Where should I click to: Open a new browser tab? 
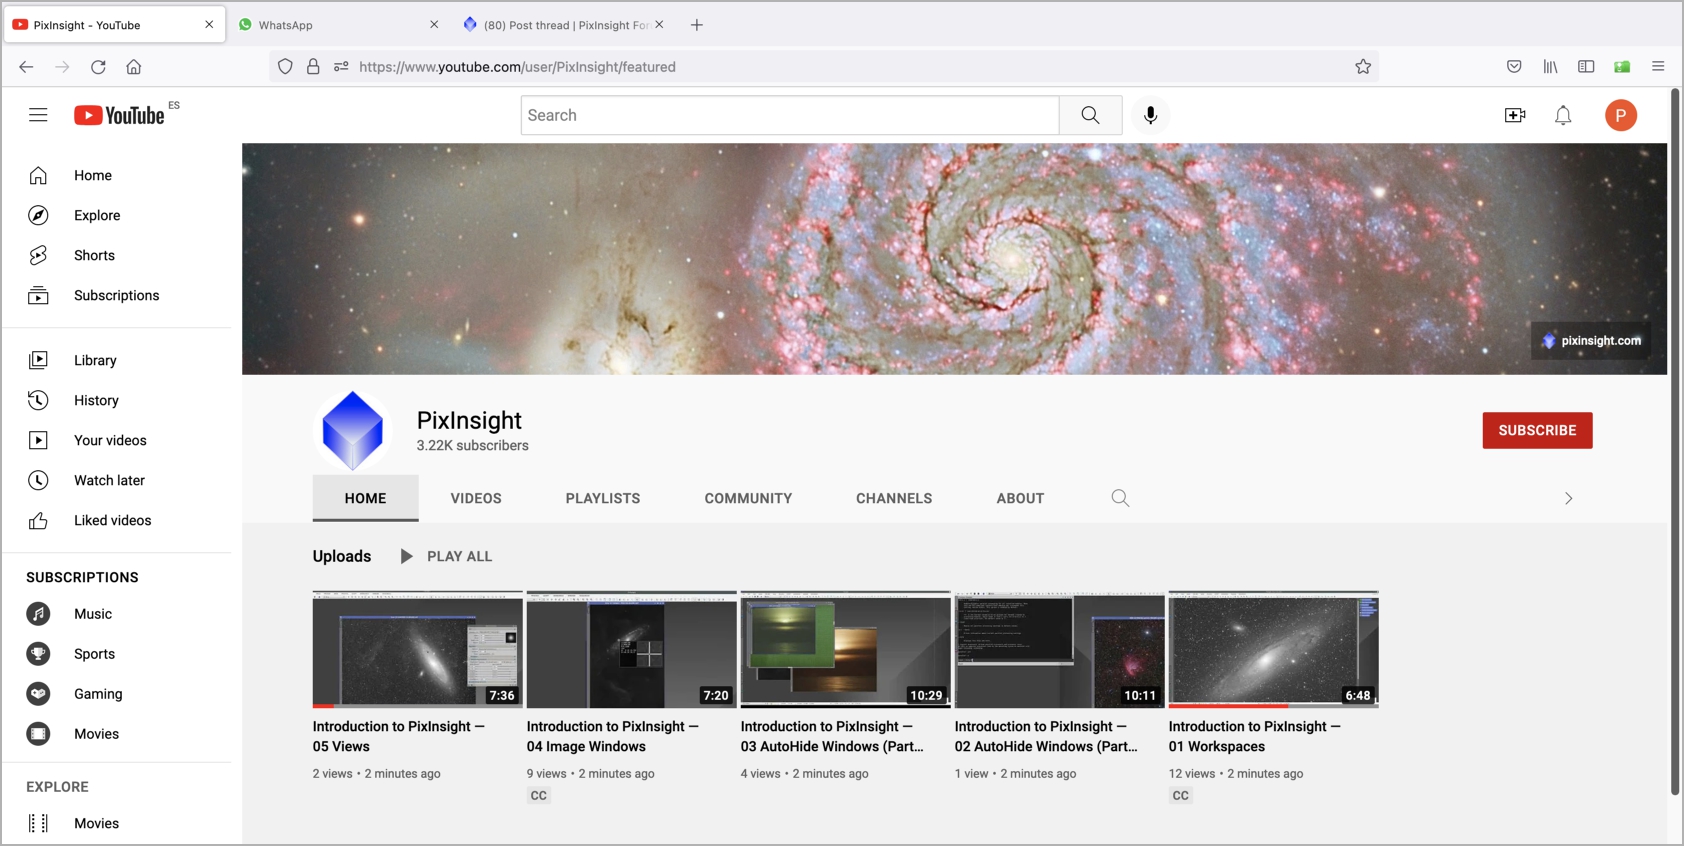(697, 25)
